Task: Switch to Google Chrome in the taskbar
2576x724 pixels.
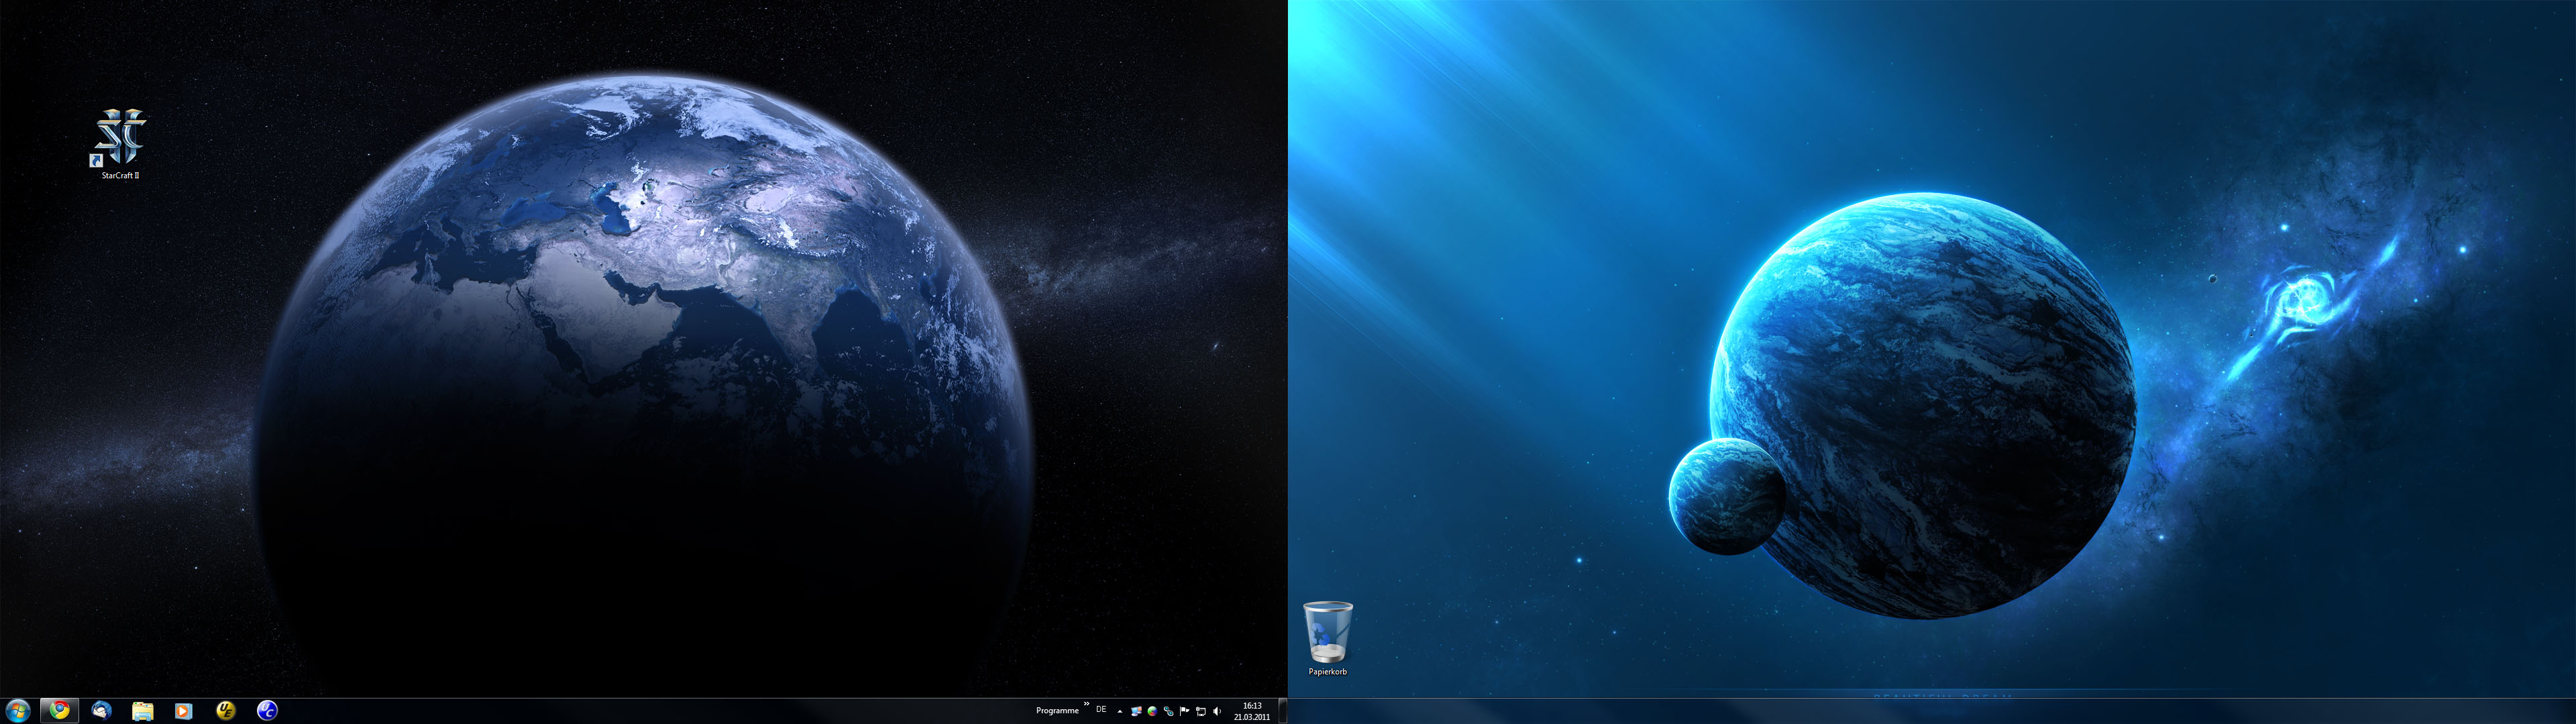Action: [60, 711]
